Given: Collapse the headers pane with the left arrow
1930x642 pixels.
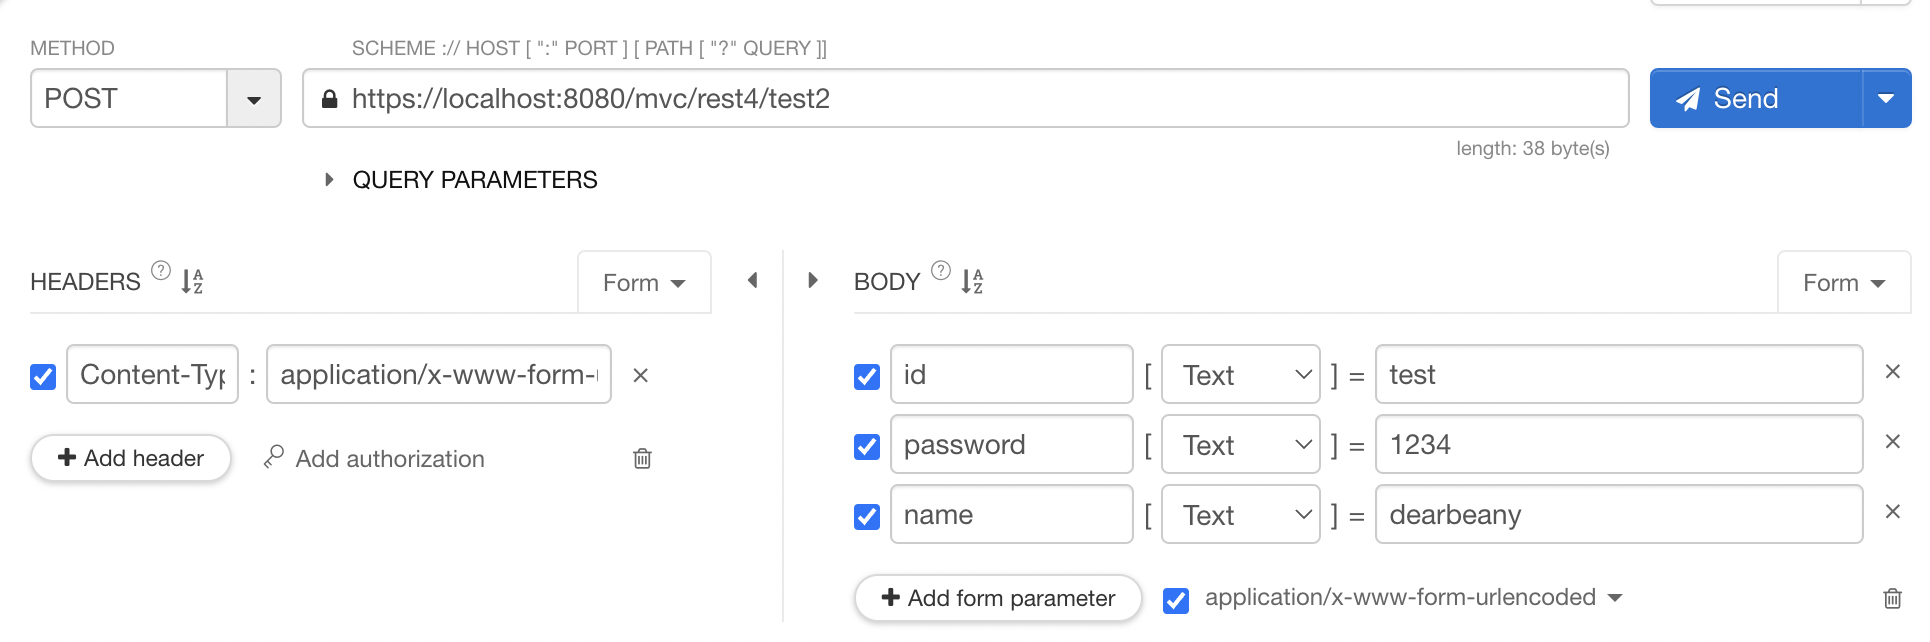Looking at the screenshot, I should (753, 281).
